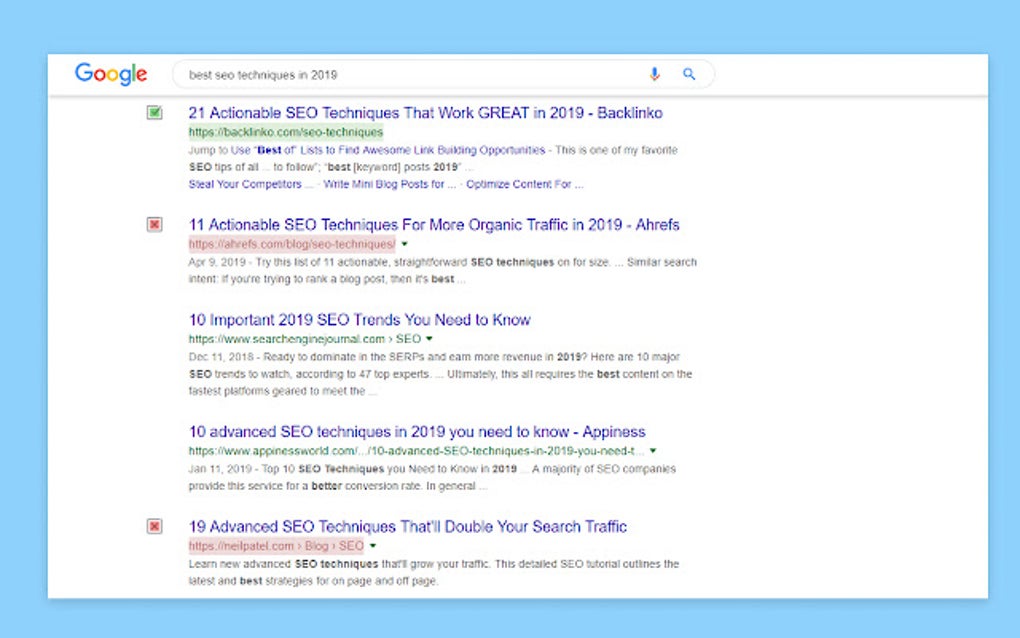This screenshot has height=638, width=1020.
Task: Expand the dropdown arrow next to ahrefs.com URL
Action: tap(405, 244)
